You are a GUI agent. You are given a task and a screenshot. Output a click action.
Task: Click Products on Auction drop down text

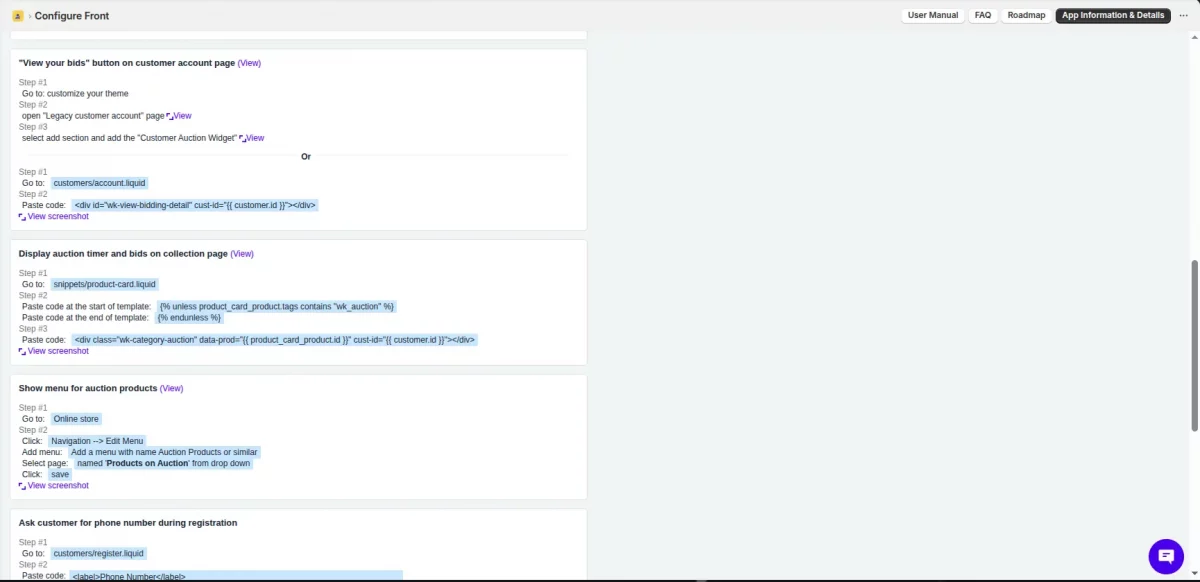coord(164,463)
